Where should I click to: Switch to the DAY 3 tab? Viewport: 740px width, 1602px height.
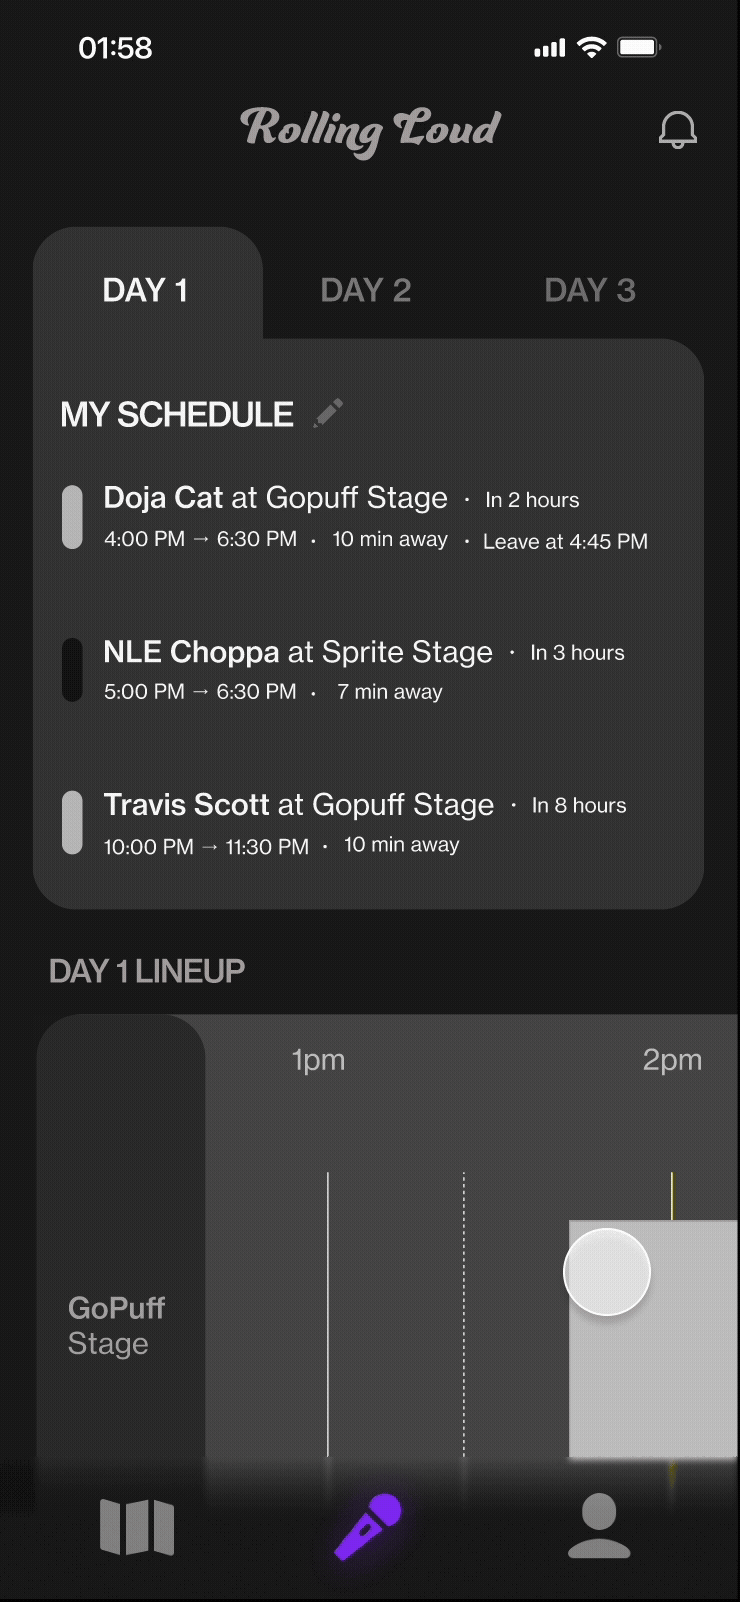click(590, 290)
